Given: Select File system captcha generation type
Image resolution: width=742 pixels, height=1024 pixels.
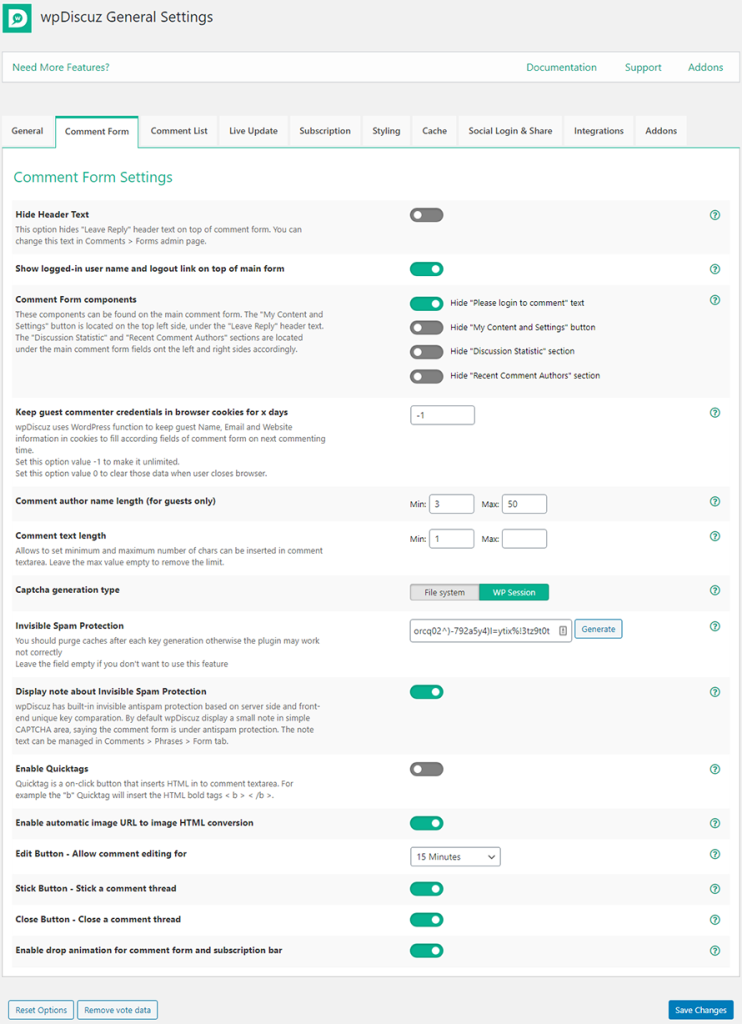Looking at the screenshot, I should pyautogui.click(x=445, y=592).
